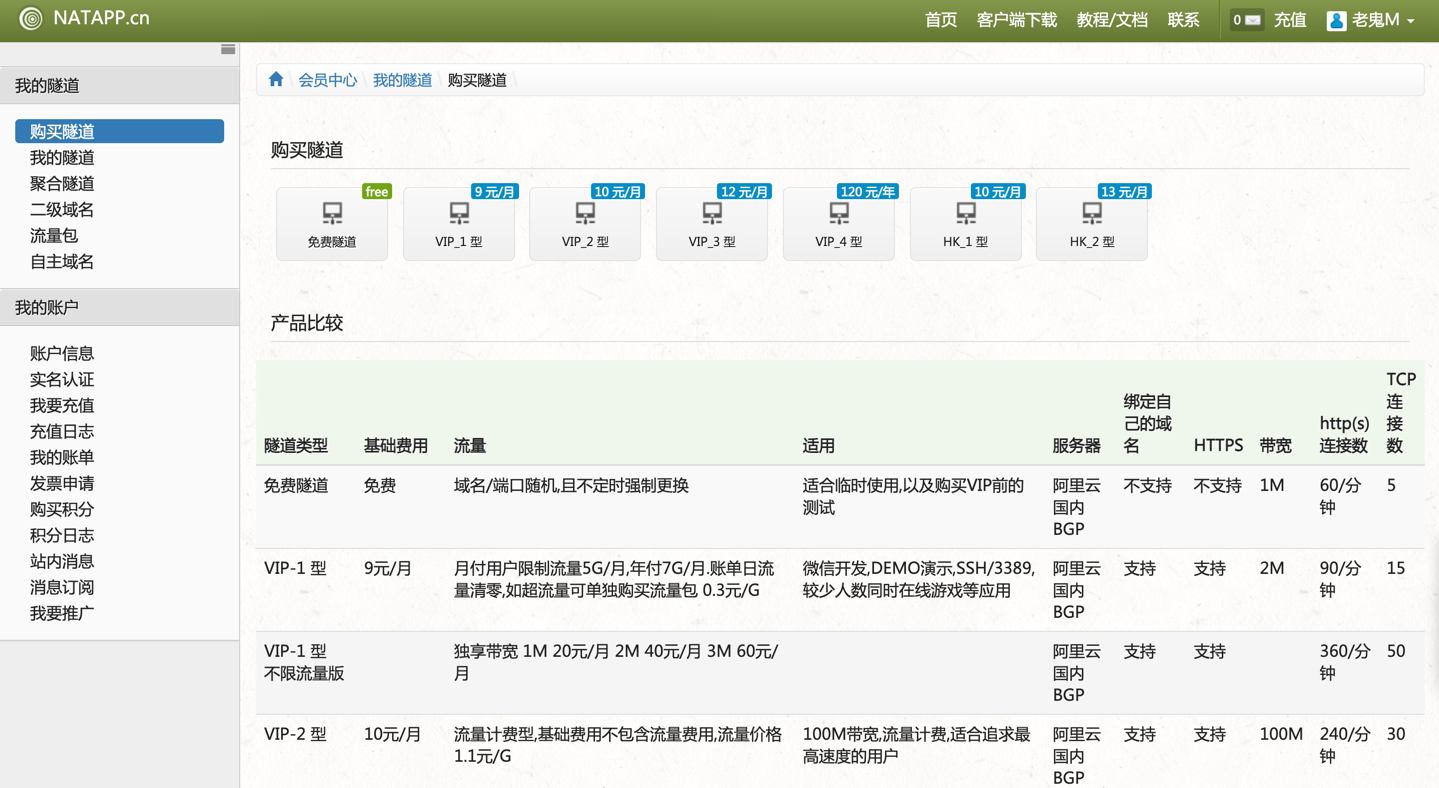This screenshot has width=1439, height=788.
Task: Click the message envelope counter icon
Action: pyautogui.click(x=1247, y=20)
